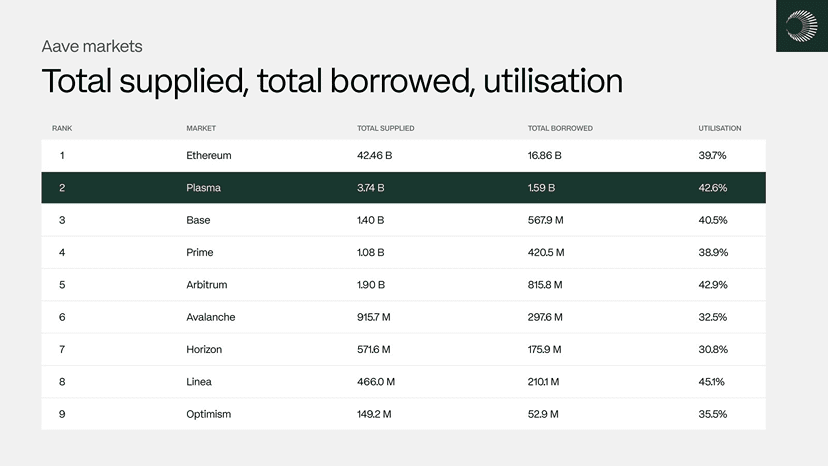Click the Linea market name
Image resolution: width=828 pixels, height=466 pixels.
click(199, 381)
